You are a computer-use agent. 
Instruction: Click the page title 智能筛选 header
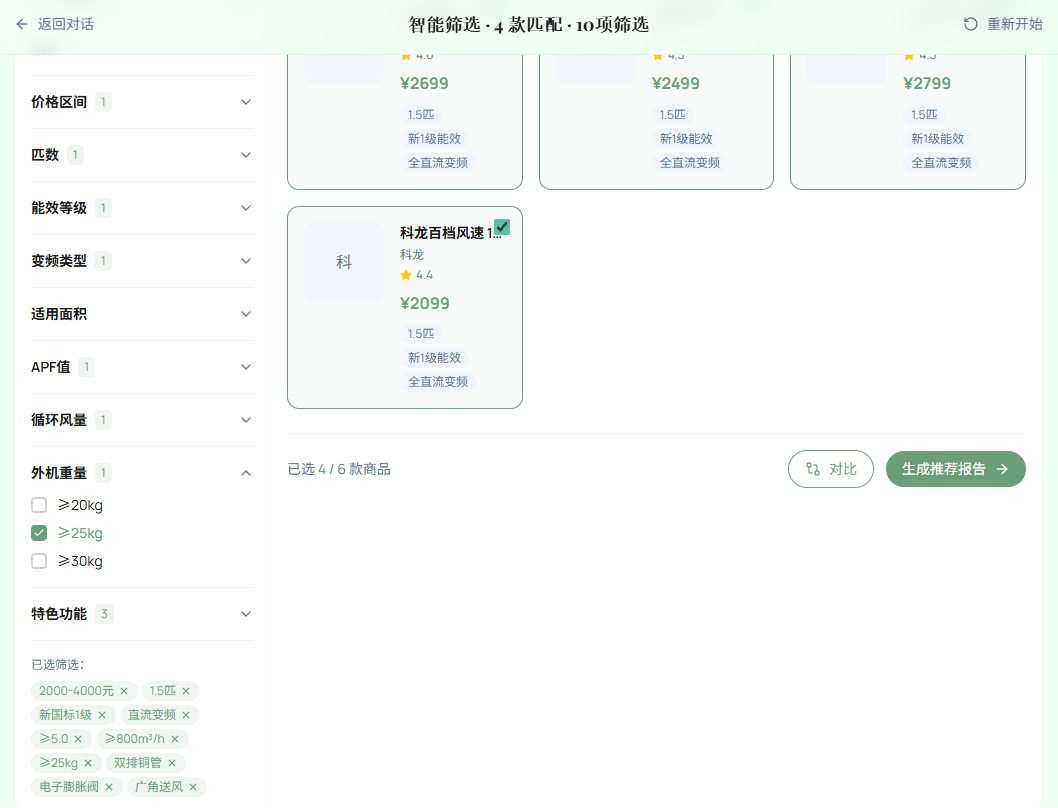(x=529, y=25)
